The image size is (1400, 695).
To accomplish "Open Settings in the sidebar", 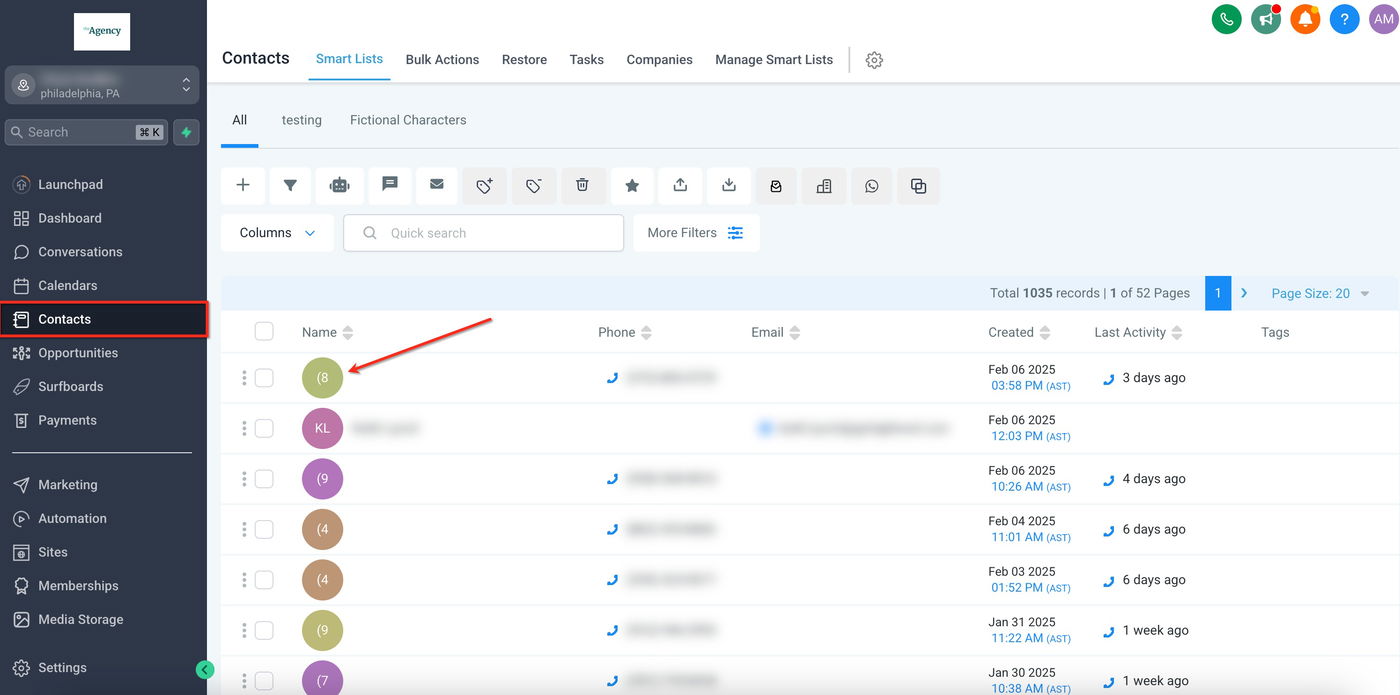I will tap(62, 668).
